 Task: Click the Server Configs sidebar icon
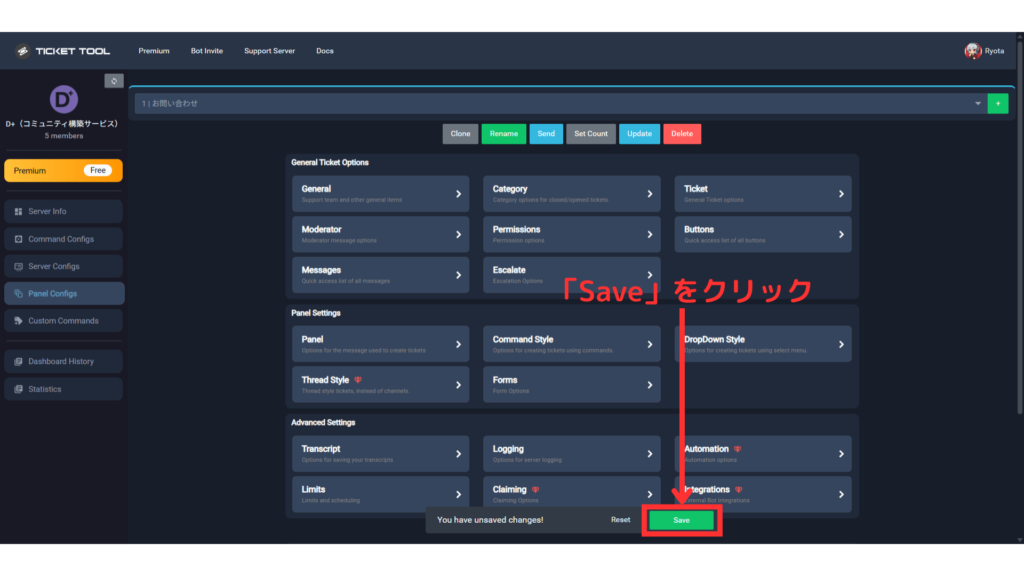point(18,266)
